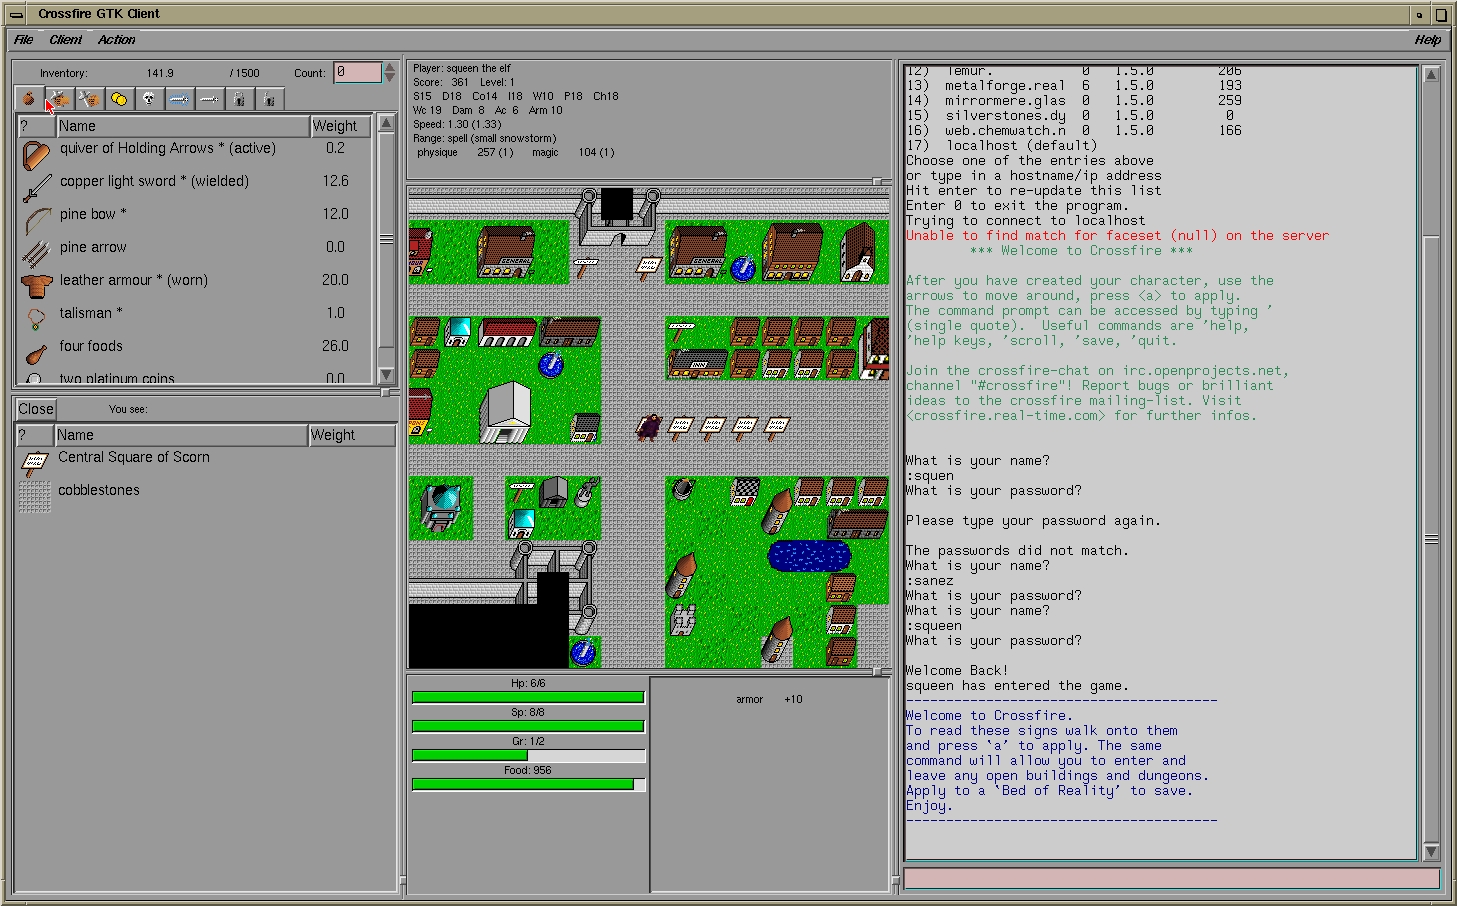The width and height of the screenshot is (1457, 906).
Task: Click the red 'Unable to find match' message
Action: (1117, 236)
